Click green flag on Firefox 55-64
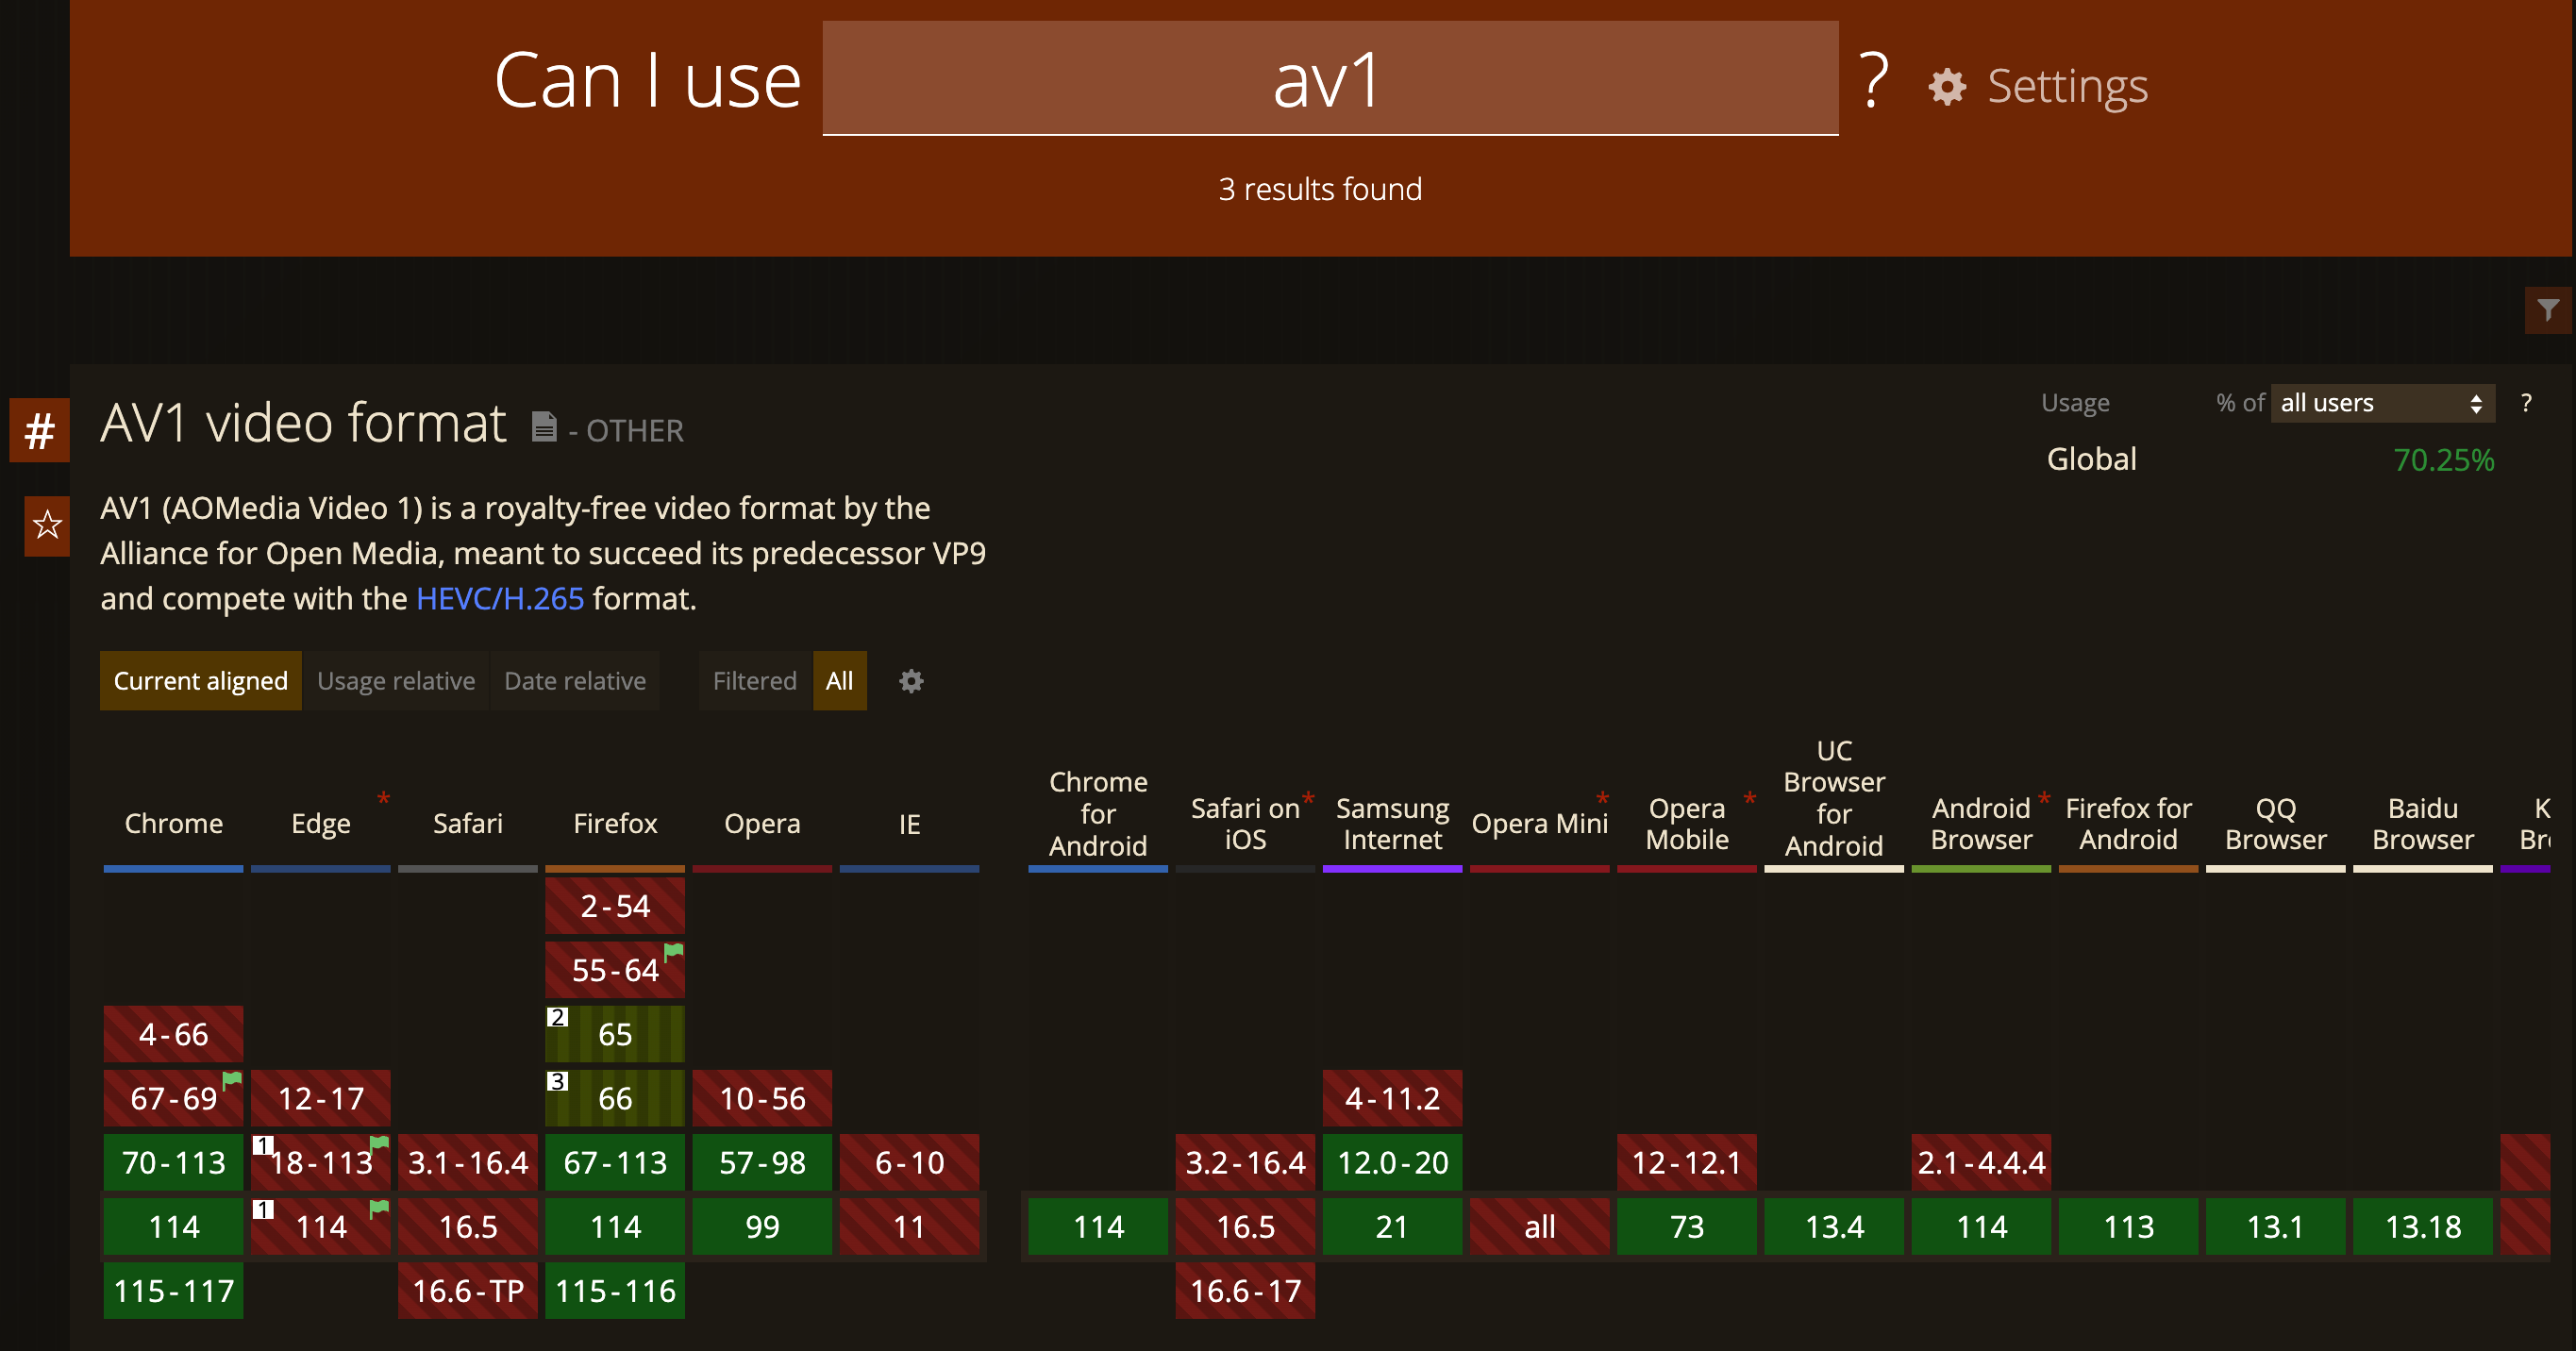The height and width of the screenshot is (1351, 2576). tap(674, 951)
